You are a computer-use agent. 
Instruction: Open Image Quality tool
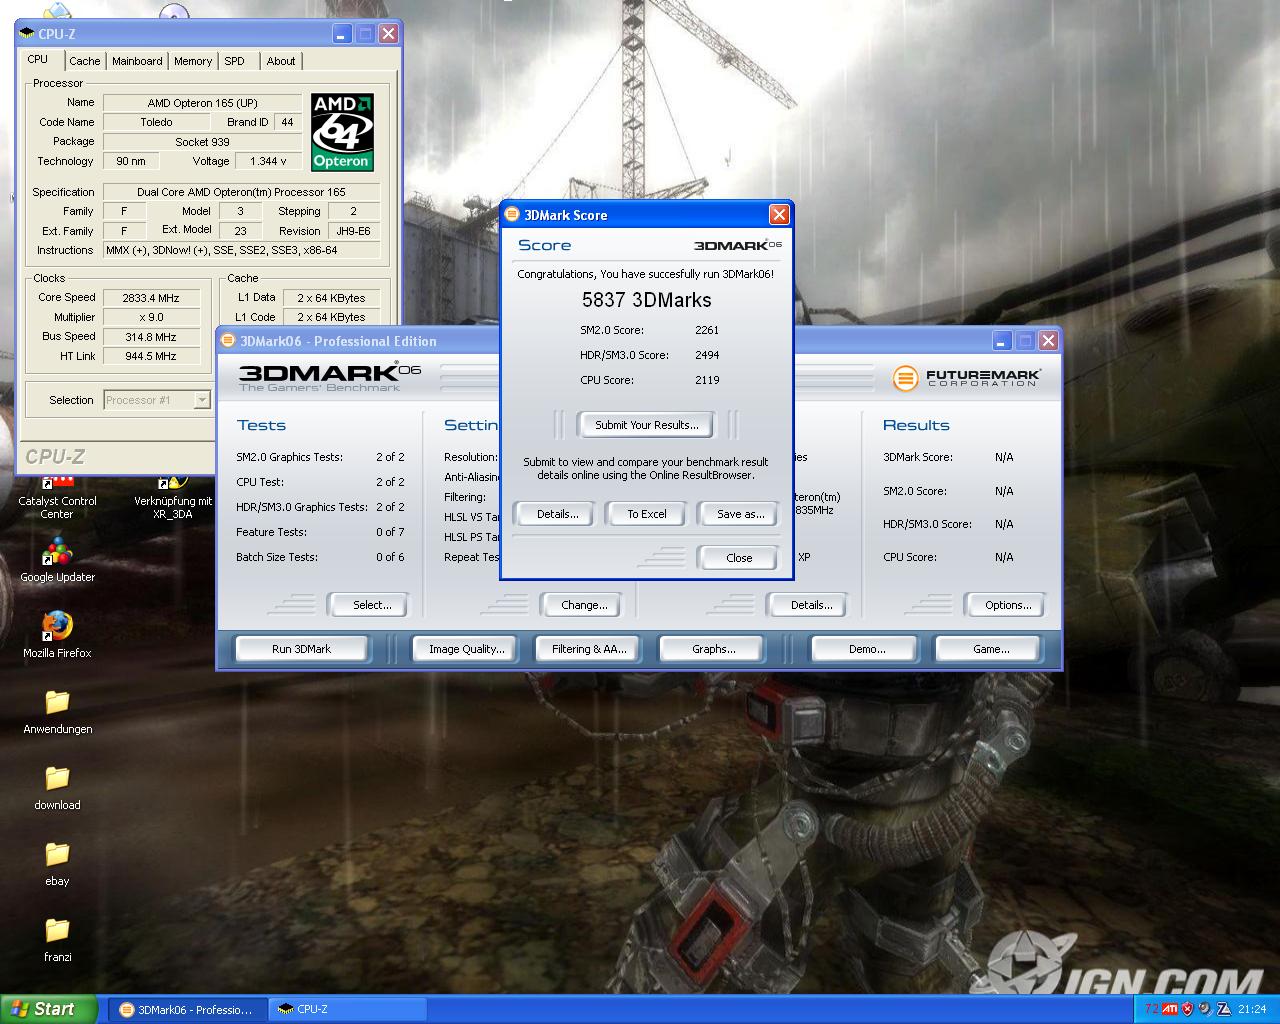point(466,649)
